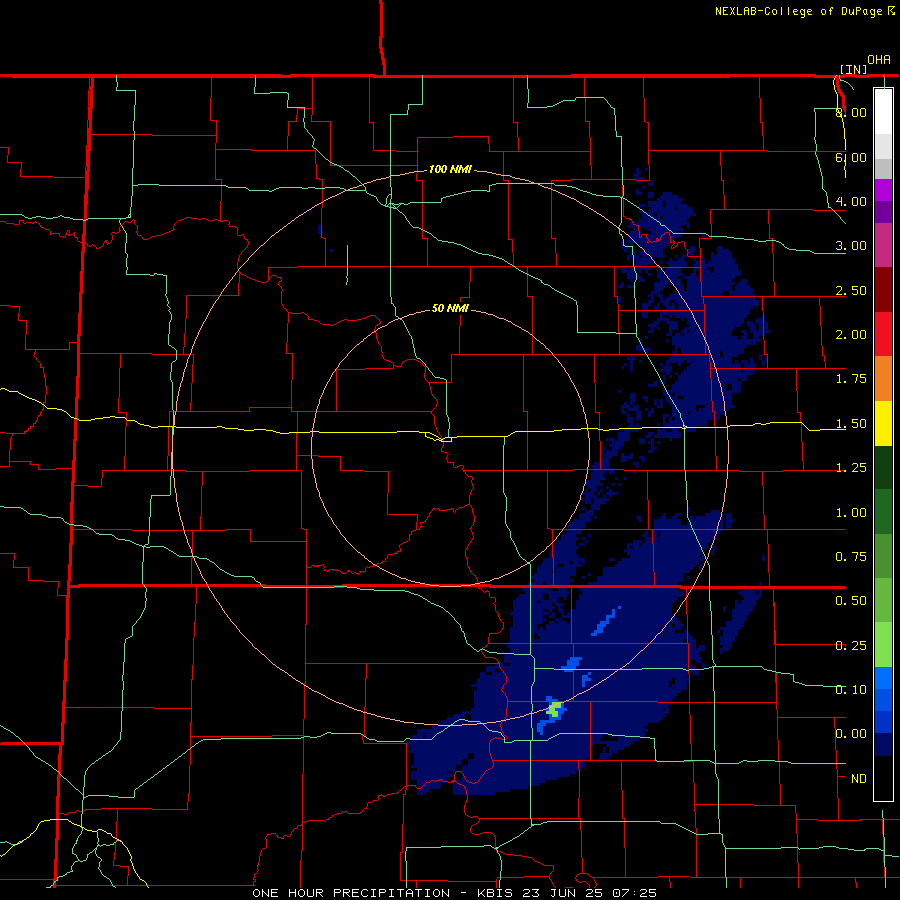This screenshot has height=900, width=900.
Task: Click the 2.50 legend value
Action: coord(851,290)
